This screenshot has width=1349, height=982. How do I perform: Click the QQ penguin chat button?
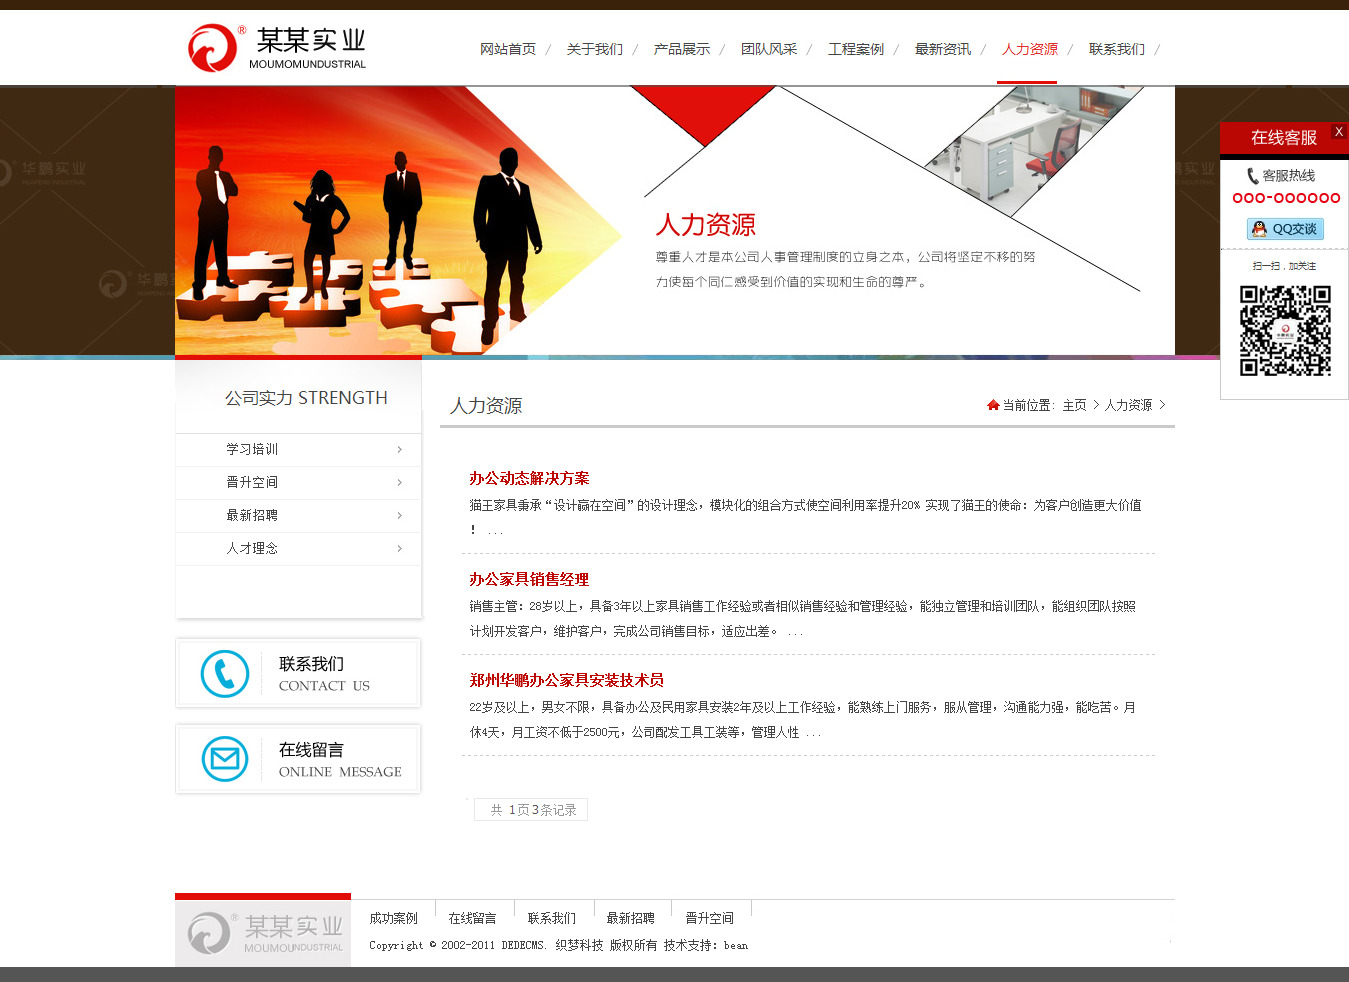point(1285,229)
